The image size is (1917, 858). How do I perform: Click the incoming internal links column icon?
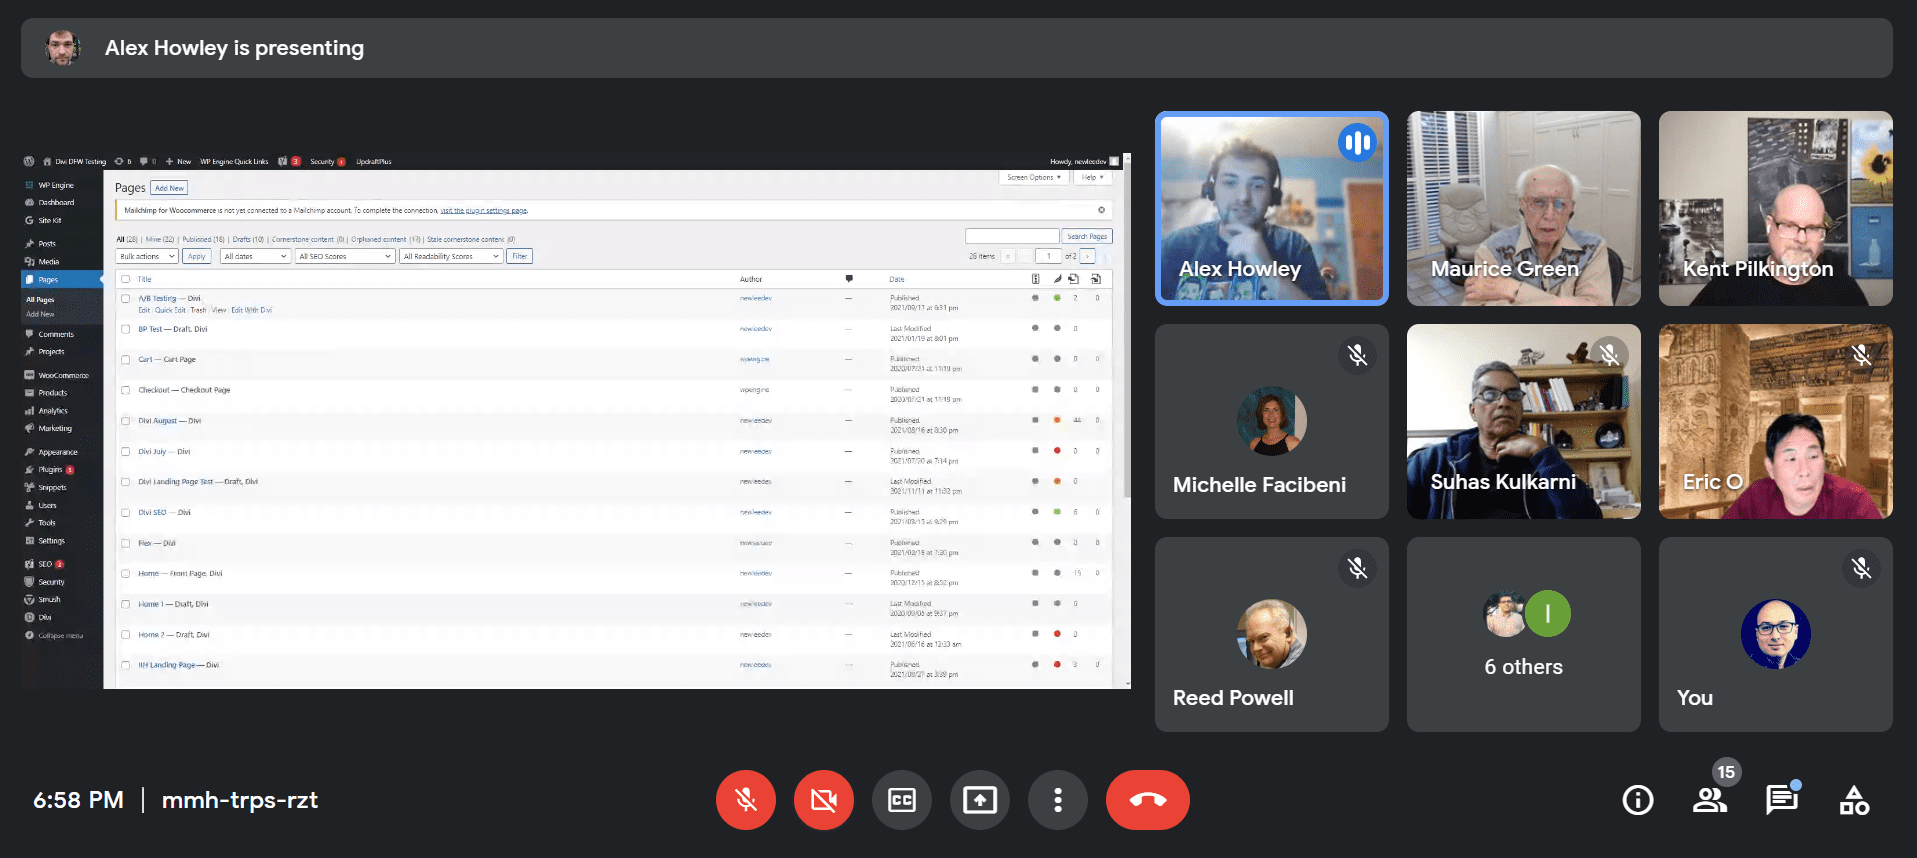click(x=1096, y=279)
